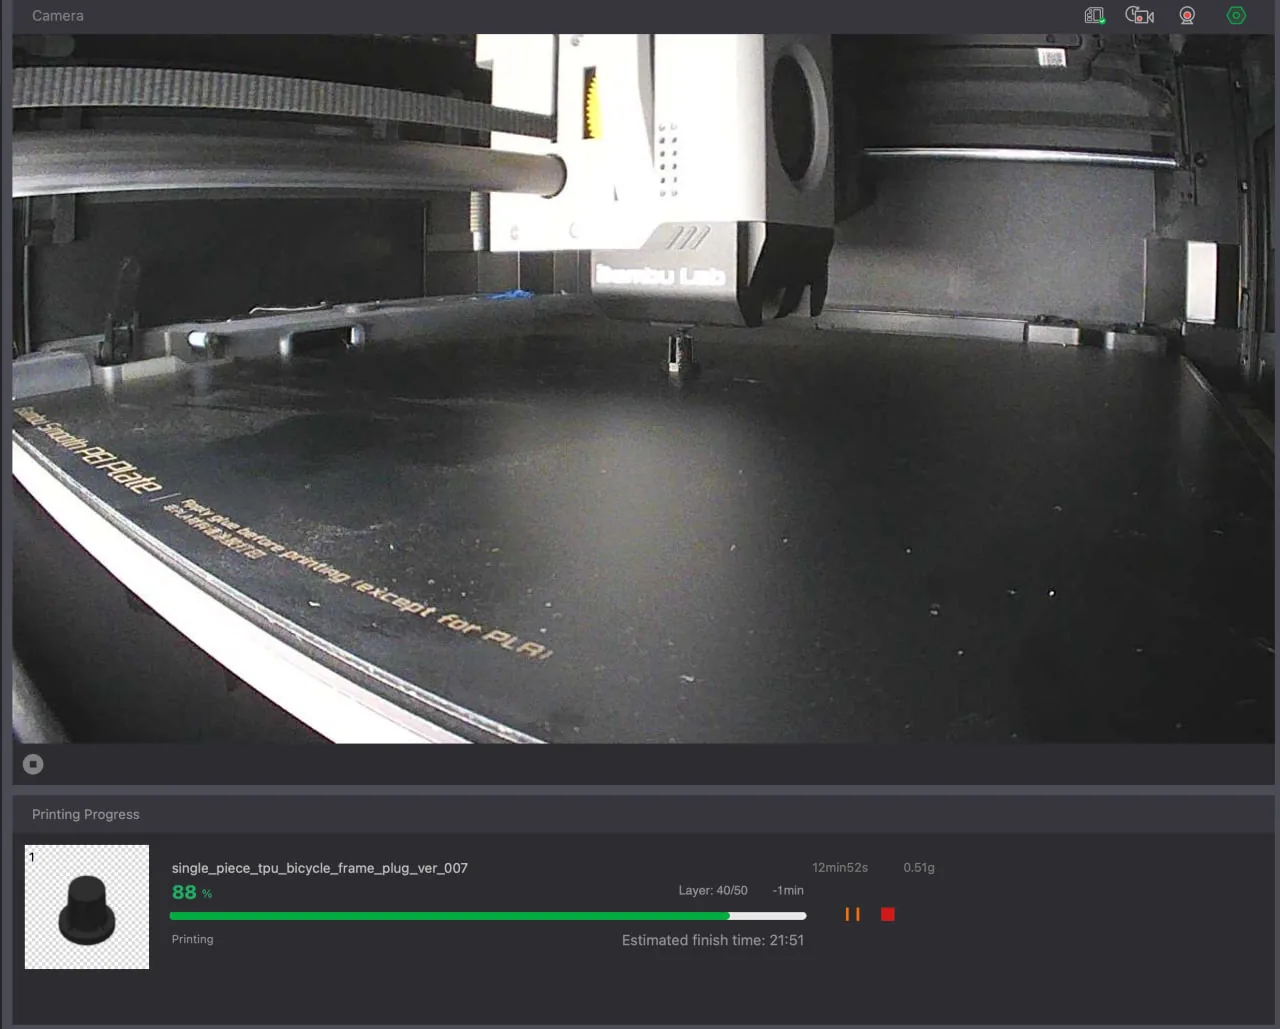Stop the print with the red square
The image size is (1280, 1029).
[x=888, y=914]
